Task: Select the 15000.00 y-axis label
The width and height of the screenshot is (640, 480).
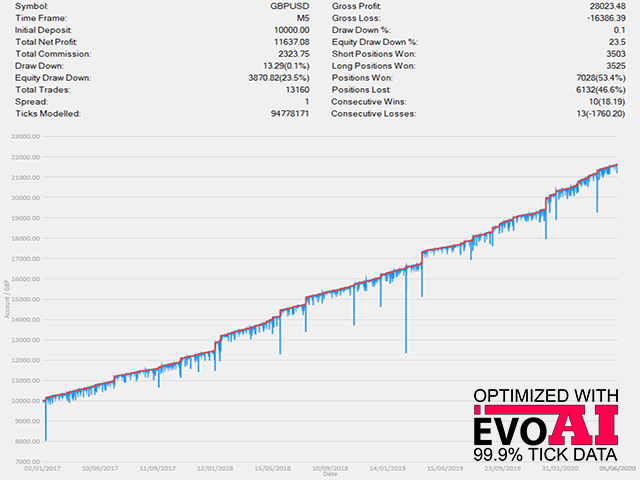Action: pos(26,299)
